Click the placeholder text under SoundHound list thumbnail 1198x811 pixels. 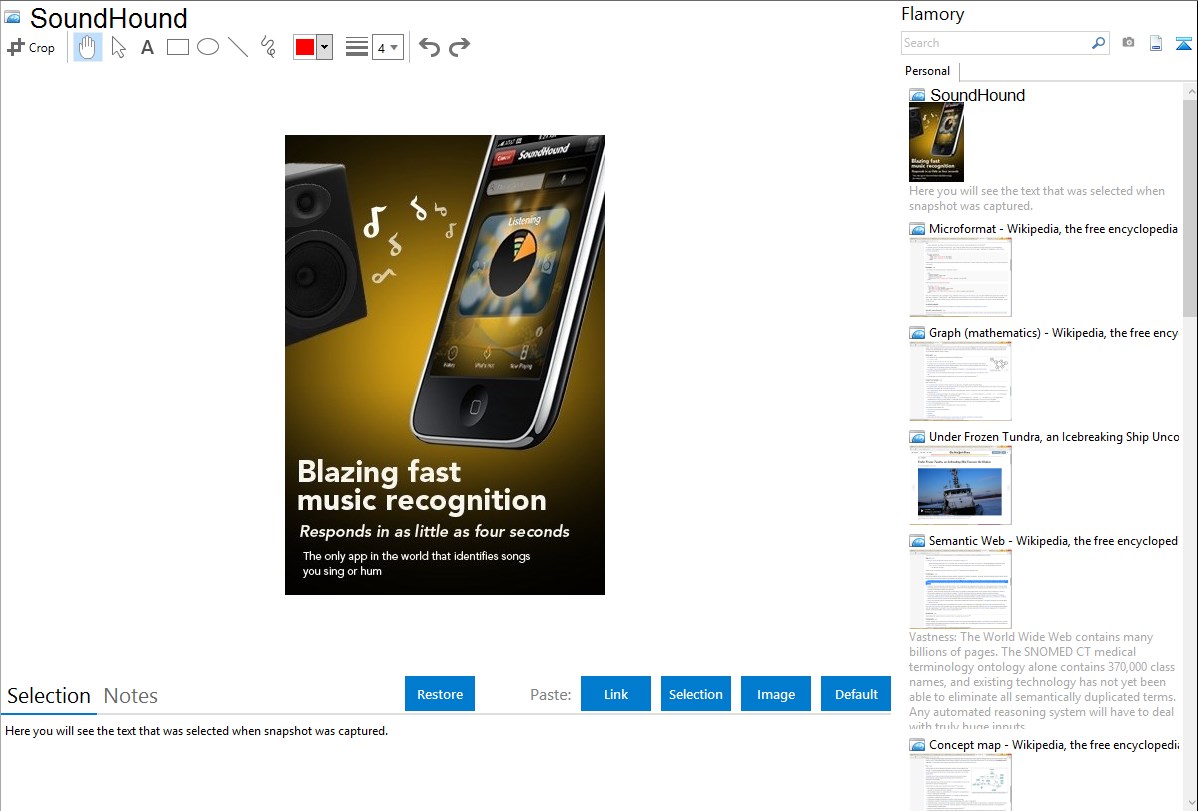point(1037,198)
